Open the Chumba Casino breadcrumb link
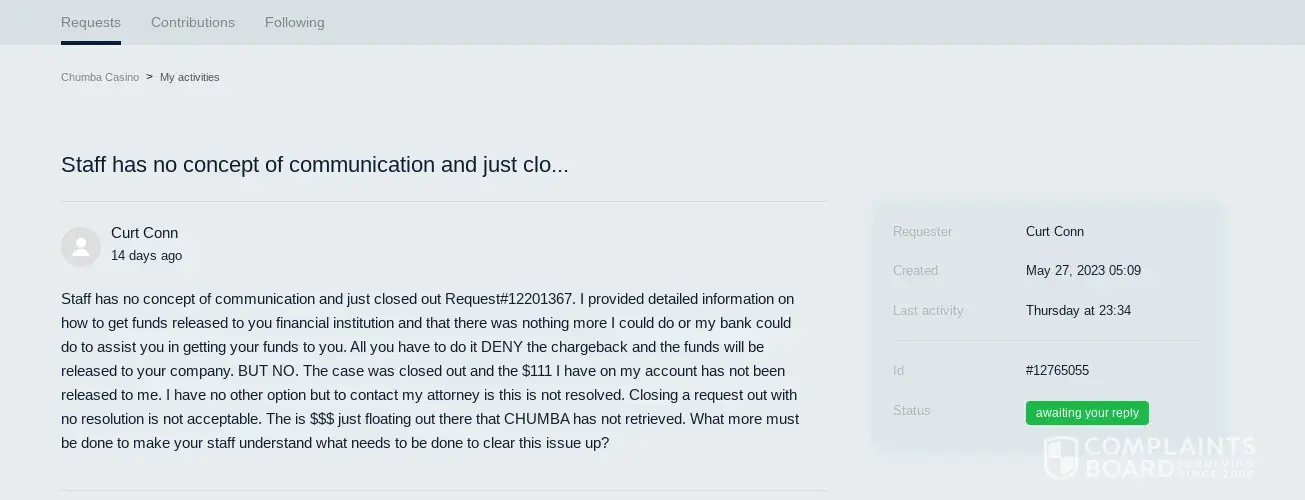This screenshot has height=500, width=1305. click(x=100, y=77)
